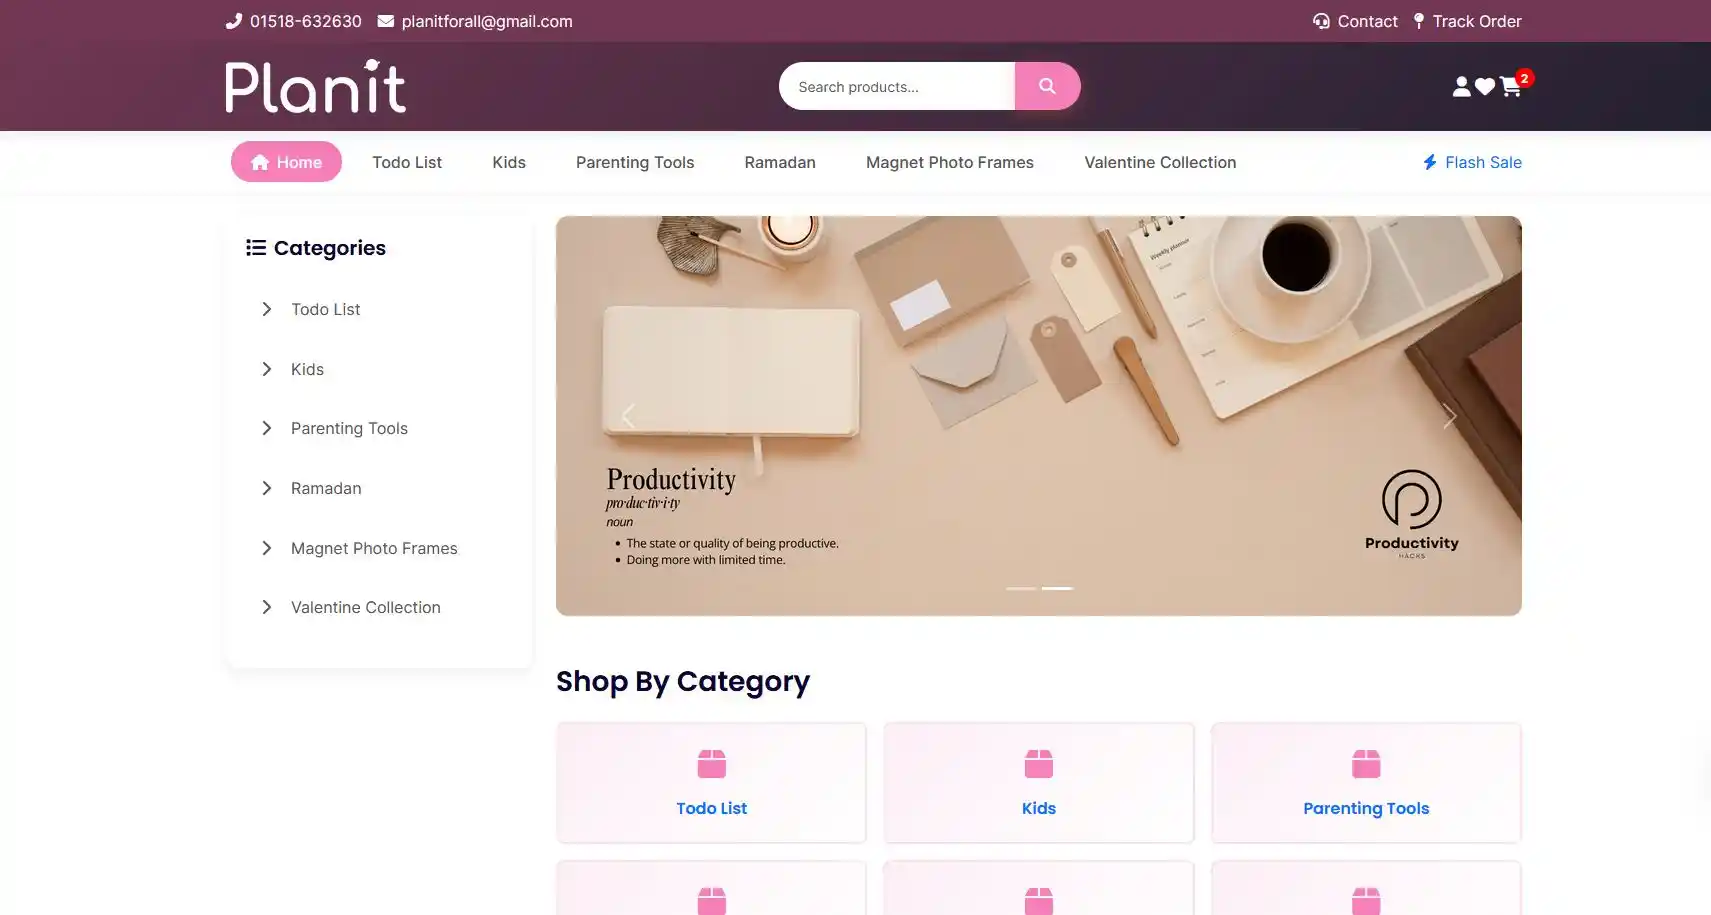The width and height of the screenshot is (1711, 915).
Task: Open the wishlist heart icon
Action: point(1485,87)
